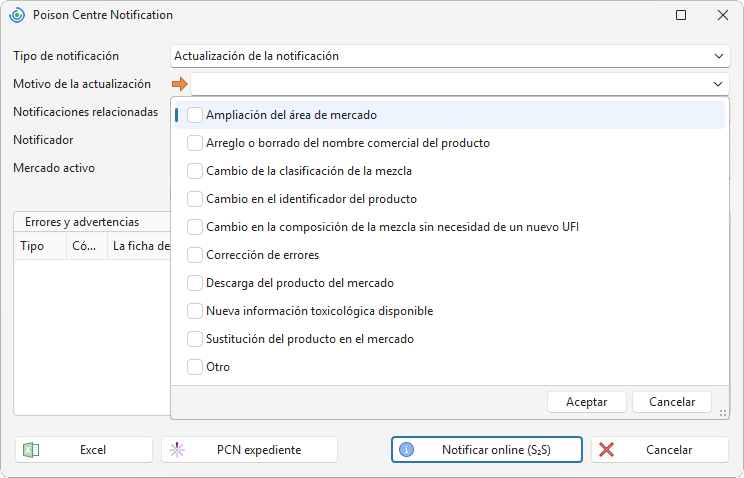Enable Nueva información toxicológica disponible
Viewport: 744px width, 478px height.
point(195,311)
